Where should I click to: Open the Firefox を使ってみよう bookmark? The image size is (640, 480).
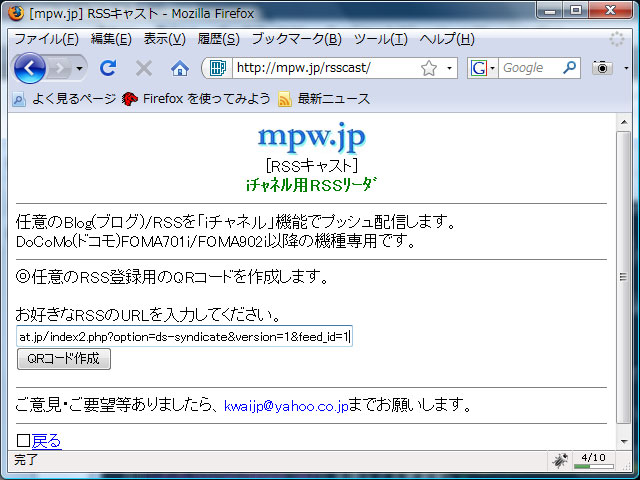point(196,99)
